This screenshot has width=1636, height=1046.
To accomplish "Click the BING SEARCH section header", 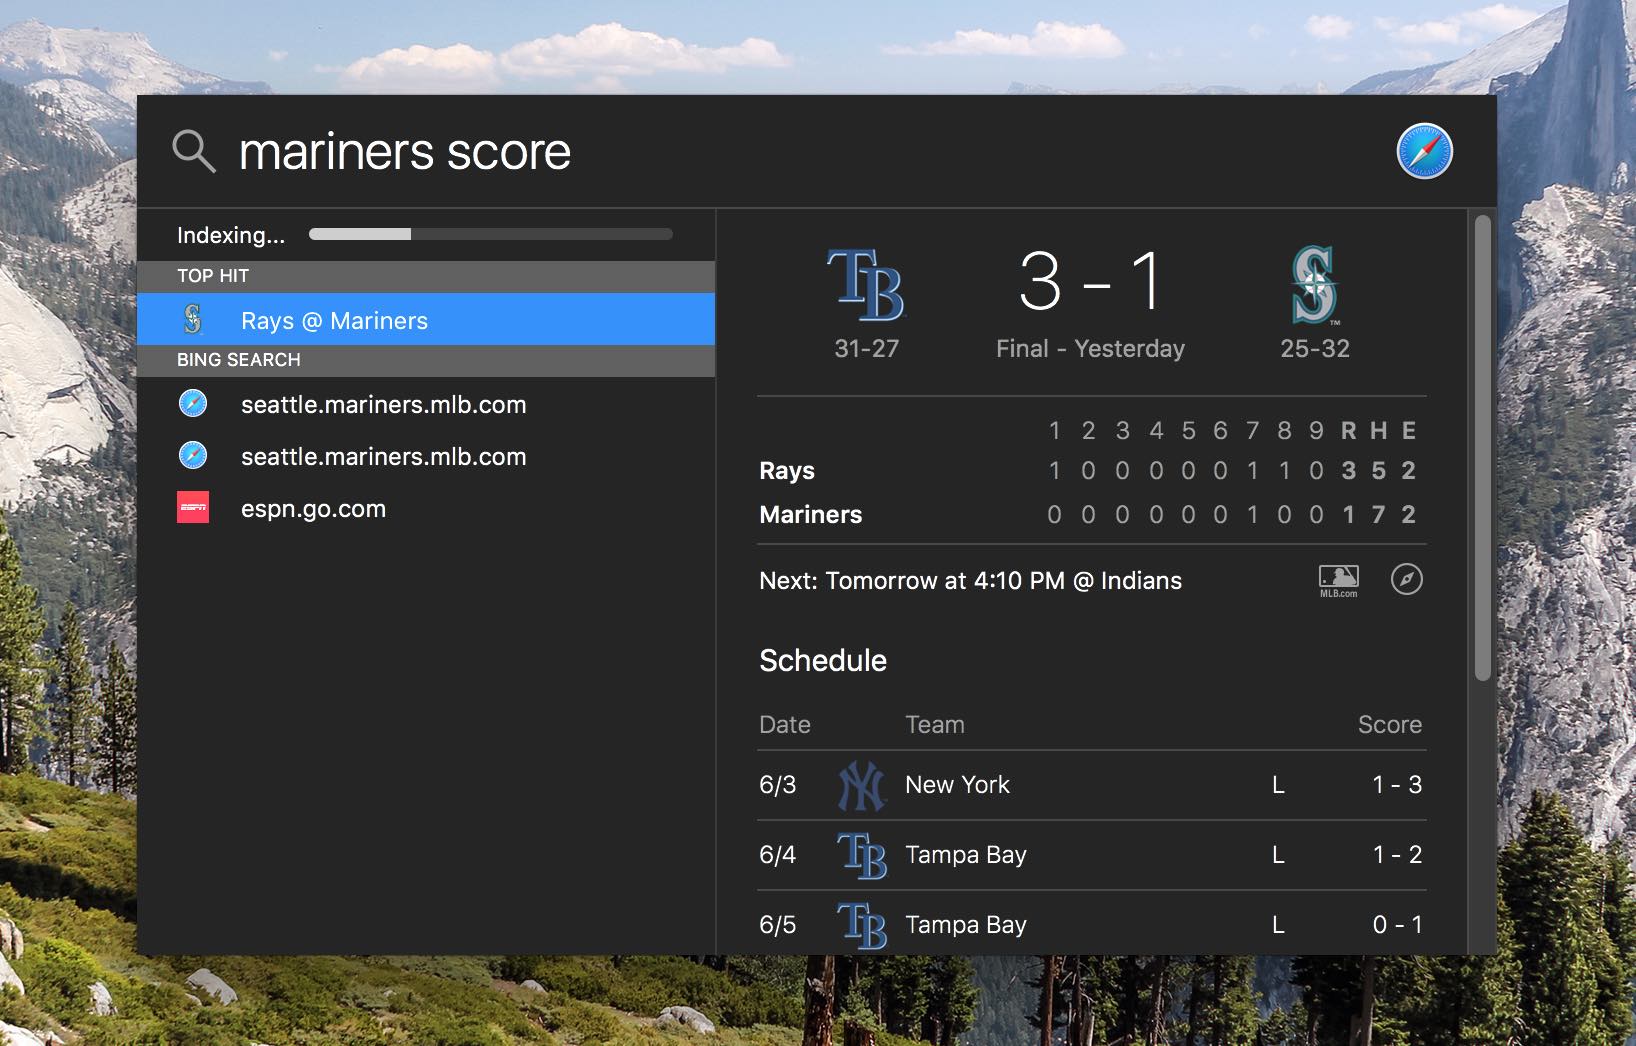I will (426, 360).
